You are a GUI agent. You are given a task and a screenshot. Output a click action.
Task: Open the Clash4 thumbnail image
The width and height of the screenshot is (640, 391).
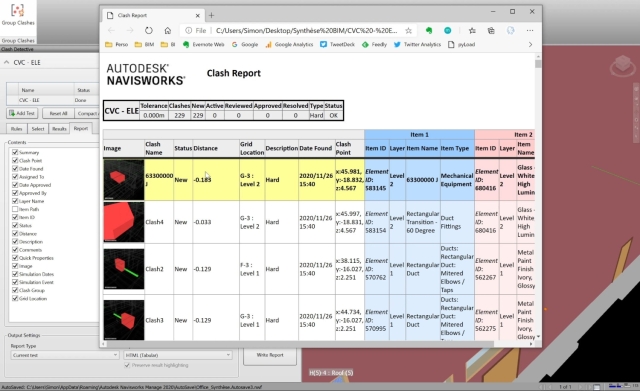[124, 222]
